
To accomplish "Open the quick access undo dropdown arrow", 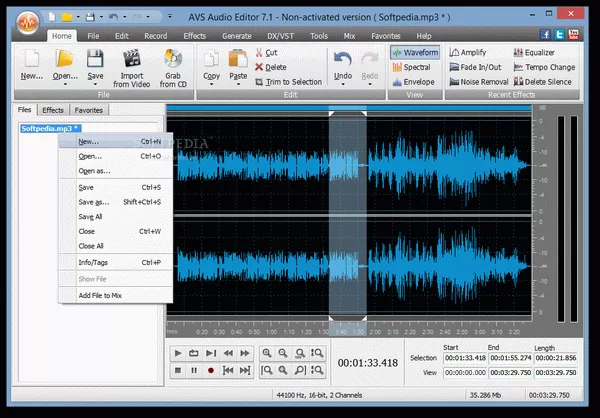I will tap(124, 17).
